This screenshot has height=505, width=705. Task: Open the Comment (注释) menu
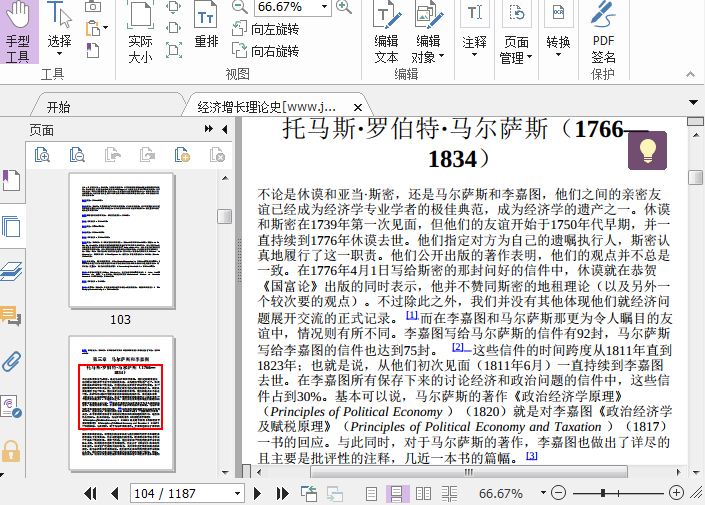pos(474,30)
